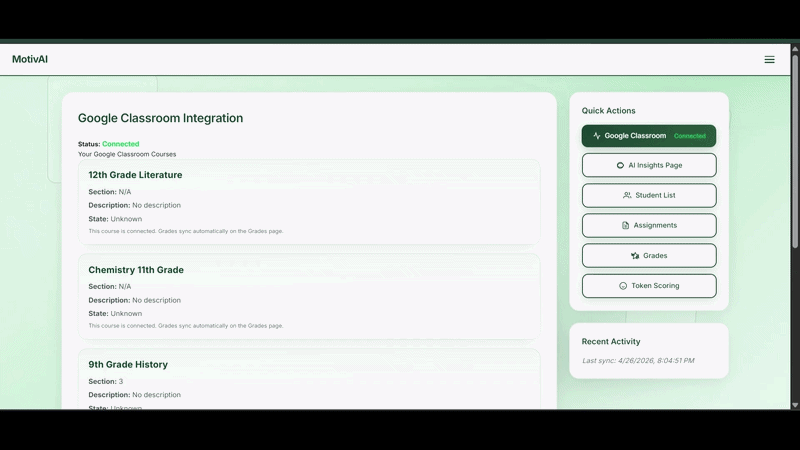Click the green Connected status text
The height and width of the screenshot is (450, 800).
[120, 144]
